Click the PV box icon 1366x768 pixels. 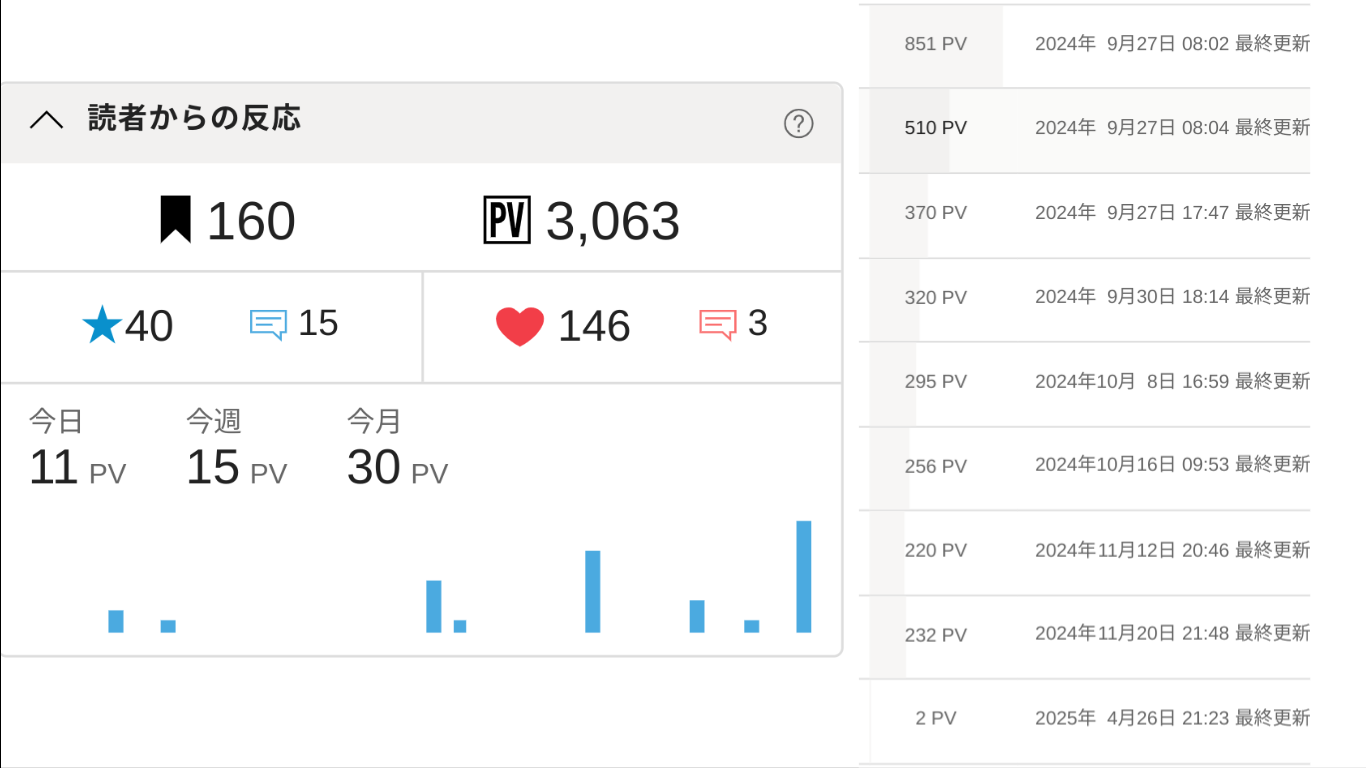click(x=507, y=220)
